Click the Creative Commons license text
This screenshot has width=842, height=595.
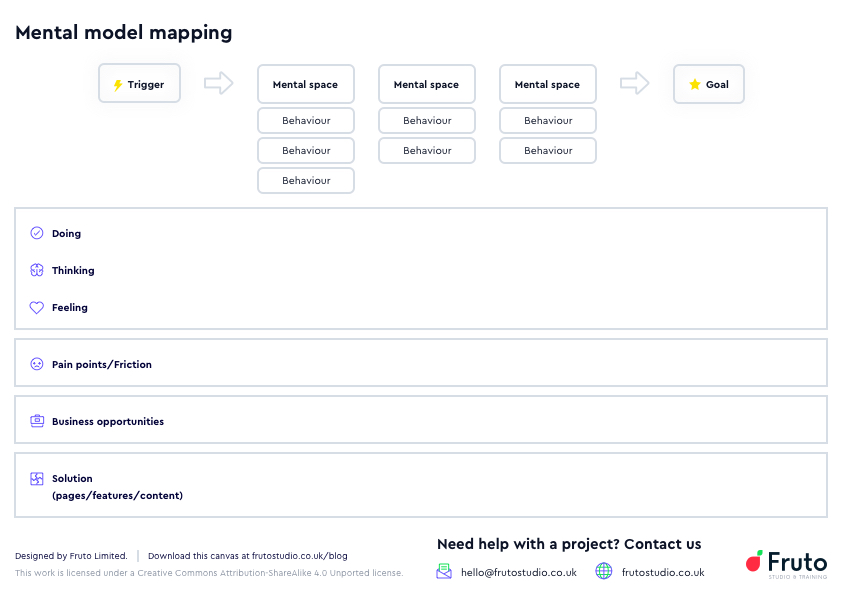tap(209, 573)
